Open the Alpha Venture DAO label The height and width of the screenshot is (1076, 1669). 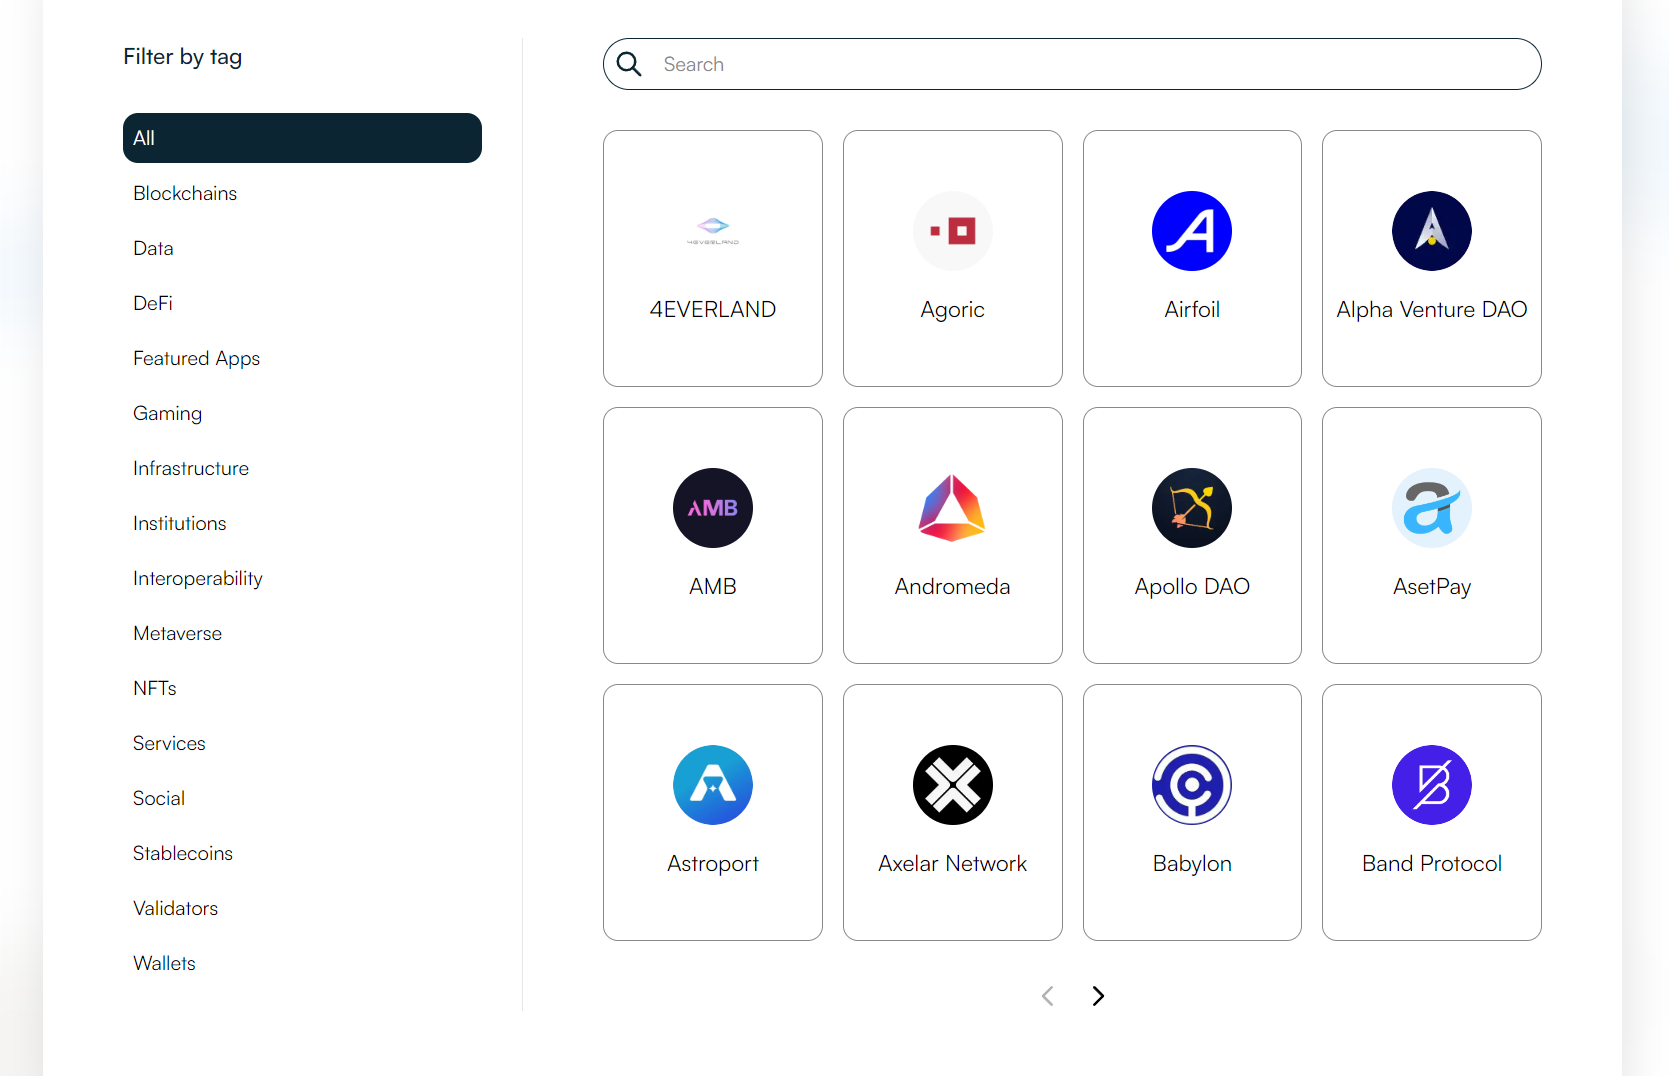point(1432,309)
